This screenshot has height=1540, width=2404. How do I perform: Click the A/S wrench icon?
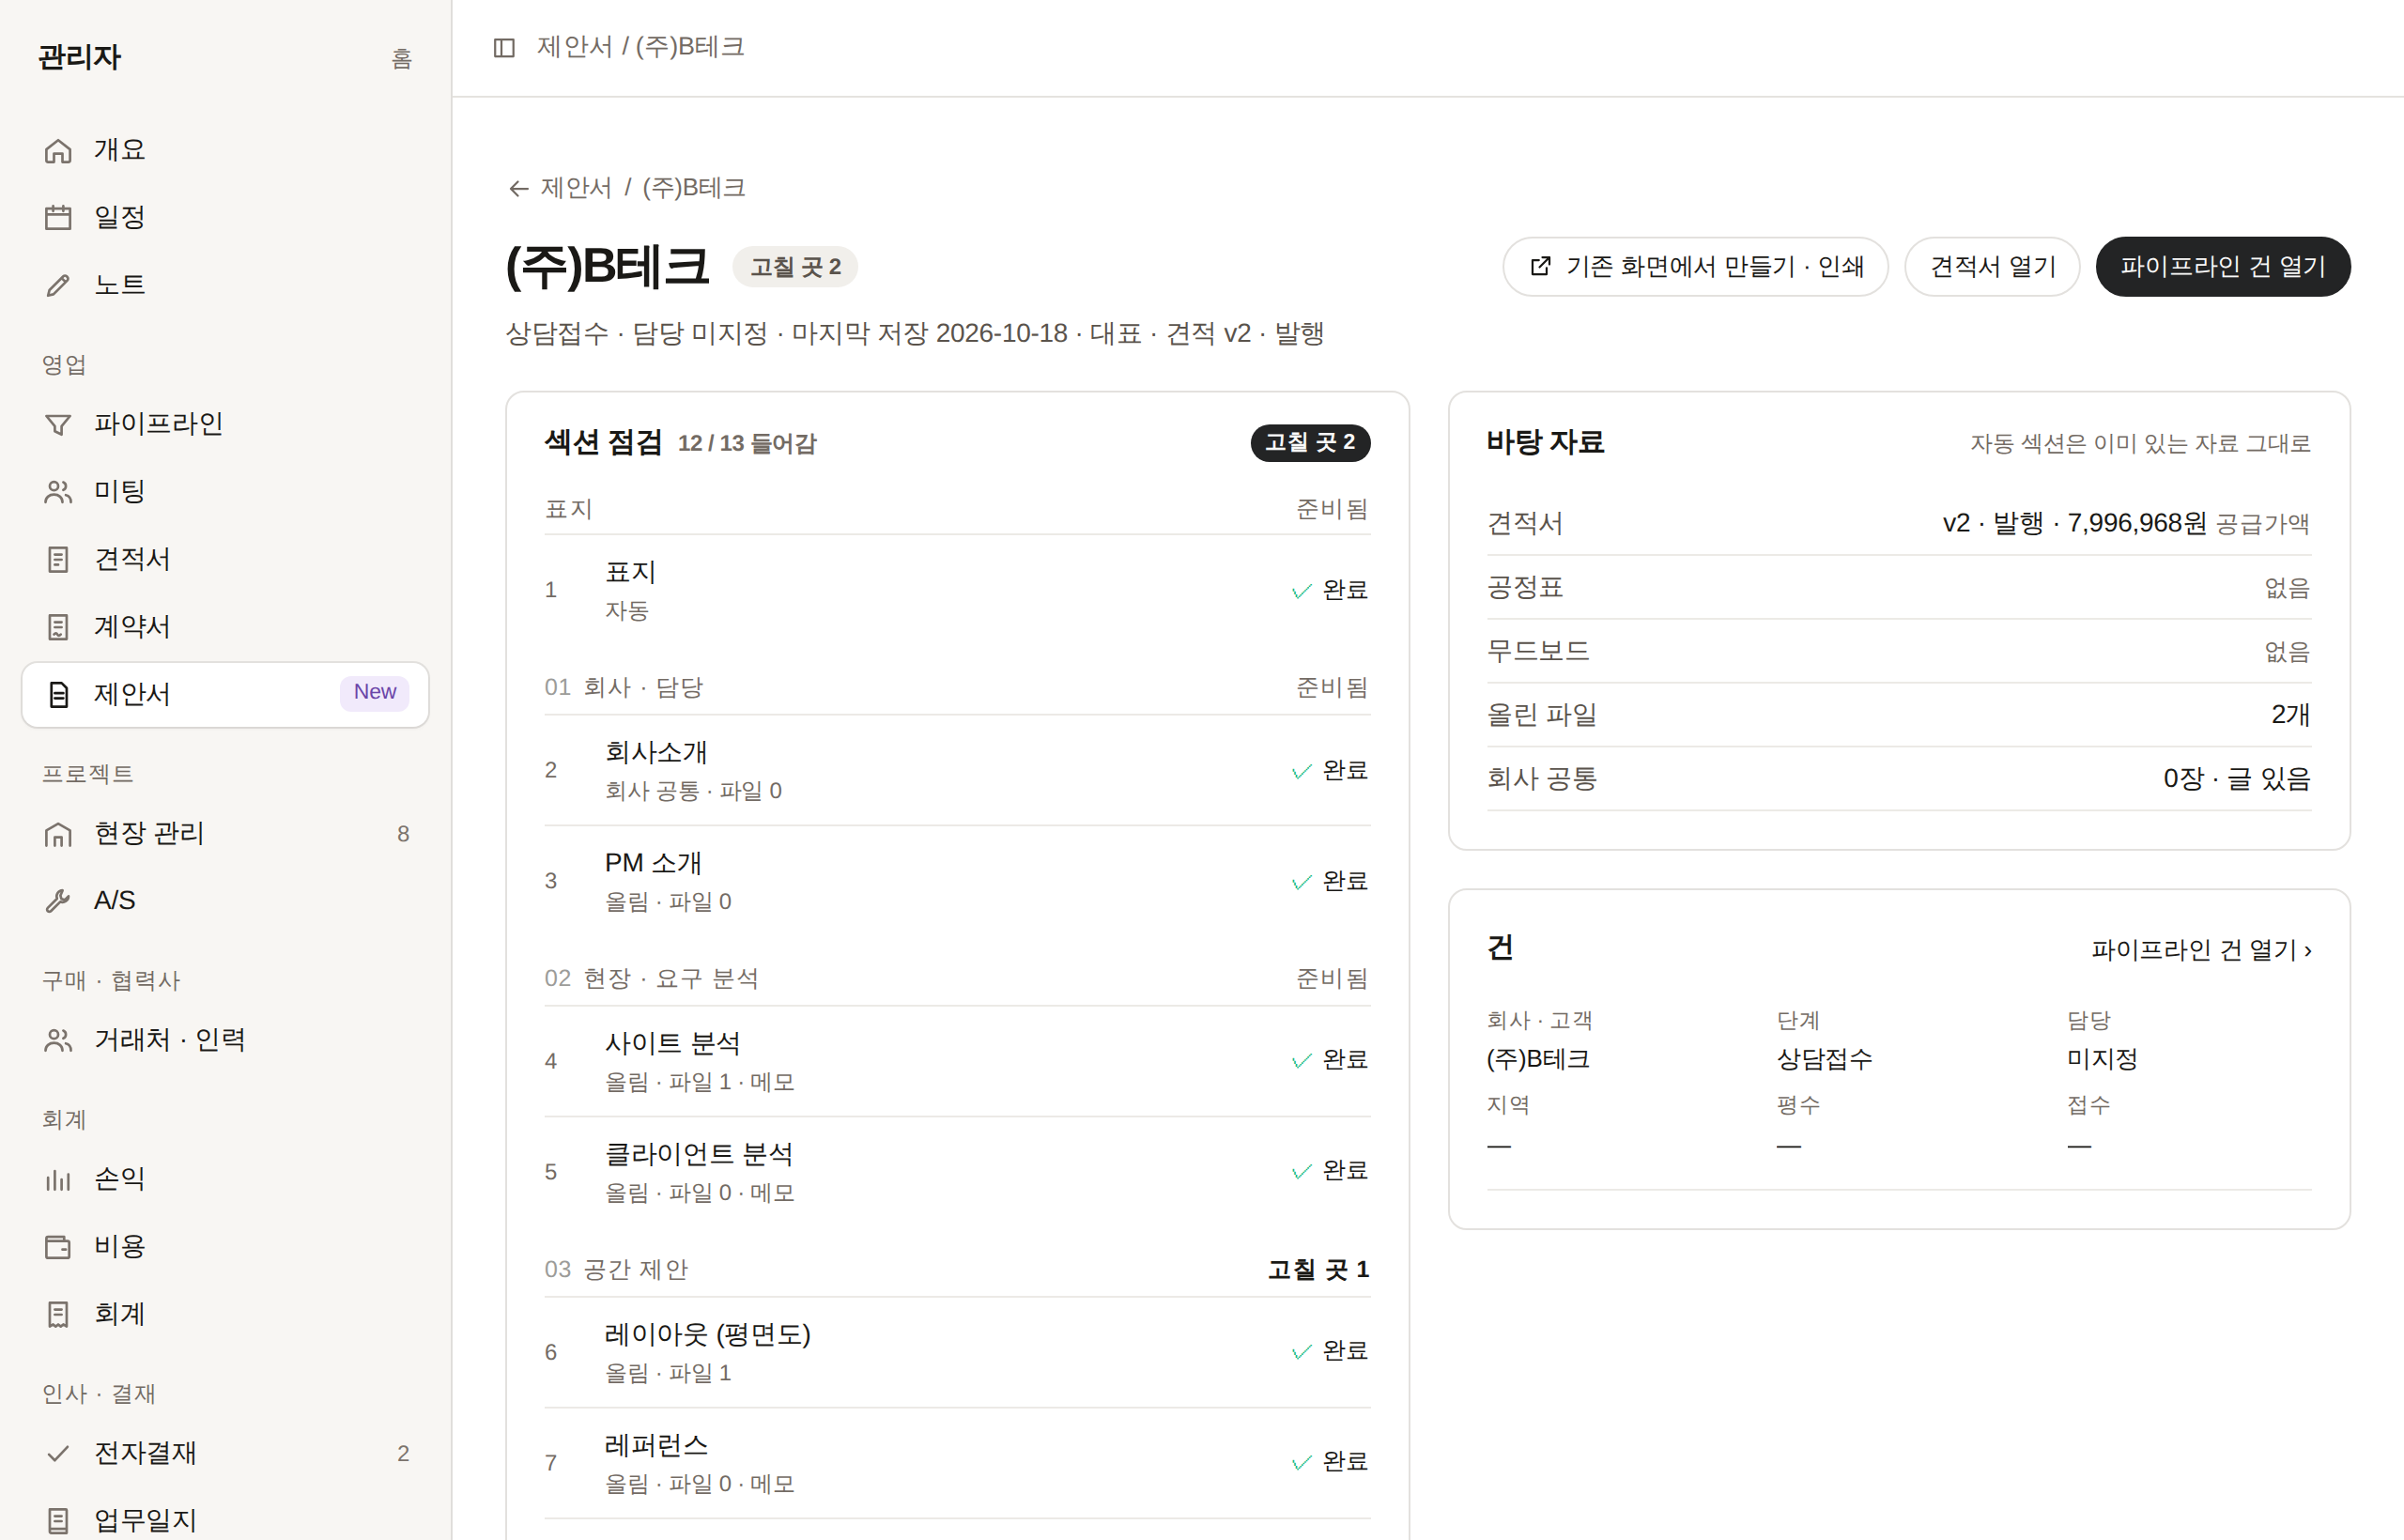click(58, 901)
